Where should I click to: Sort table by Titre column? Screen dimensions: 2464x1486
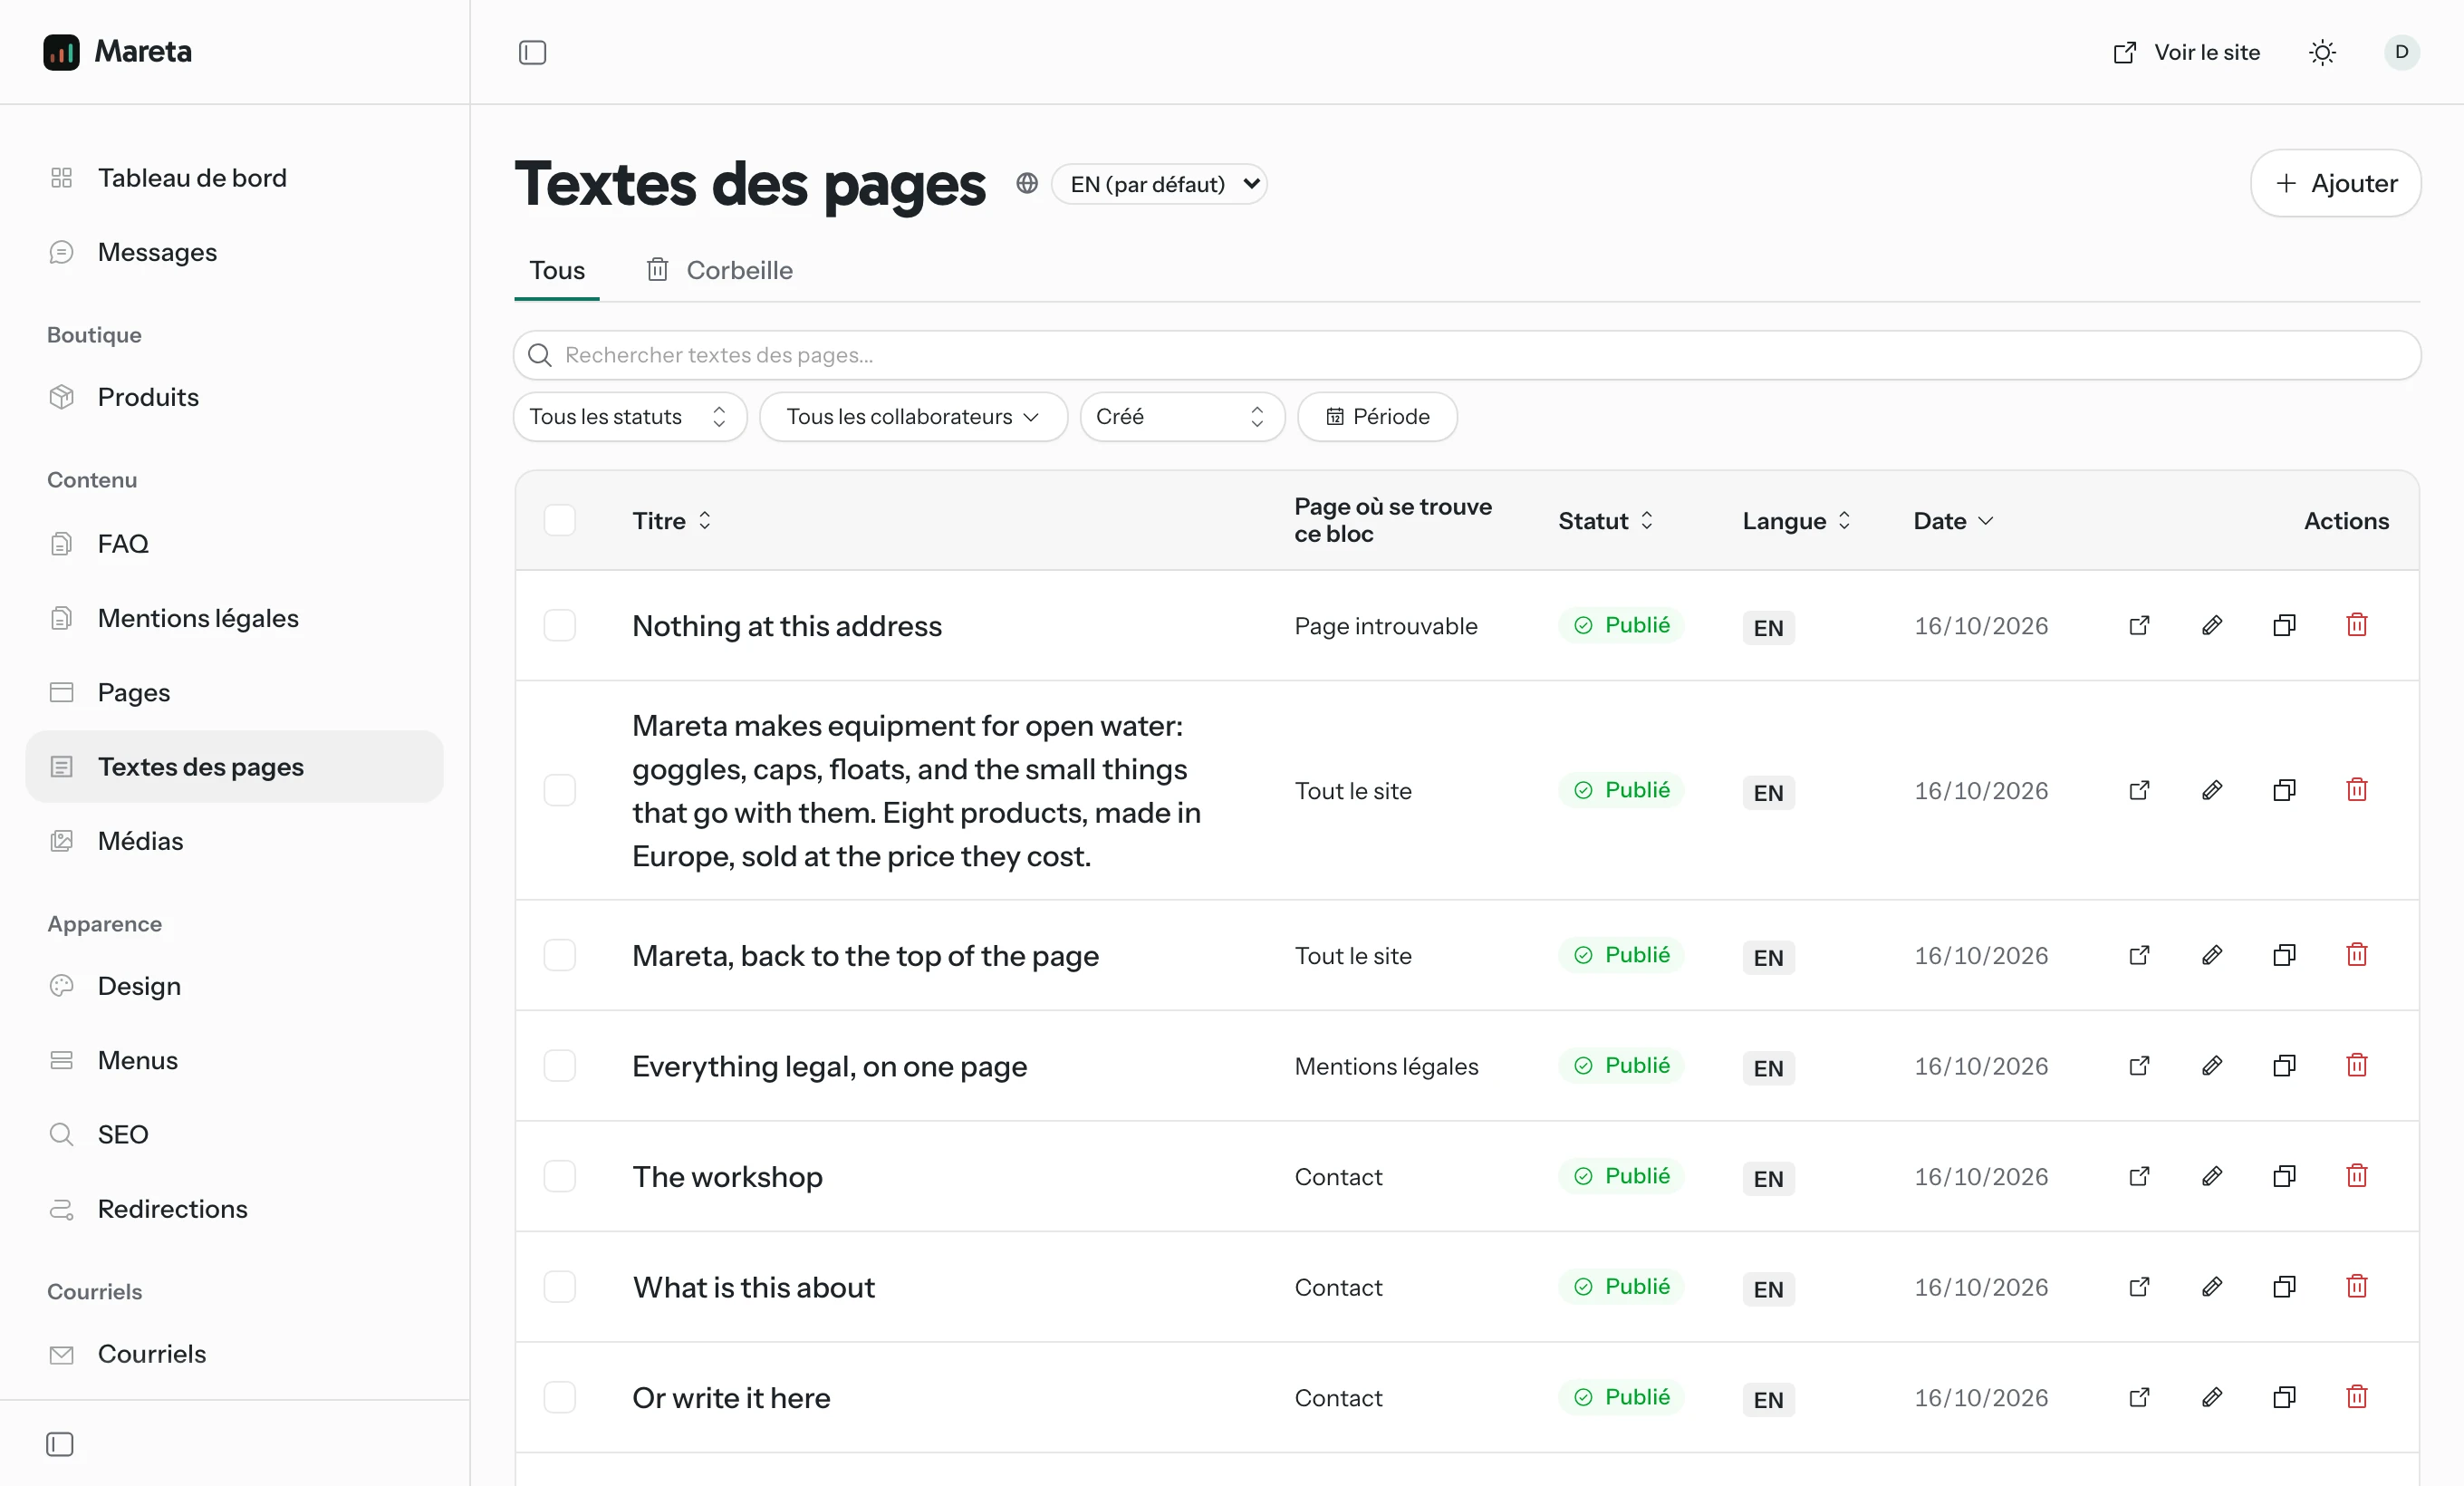click(672, 521)
